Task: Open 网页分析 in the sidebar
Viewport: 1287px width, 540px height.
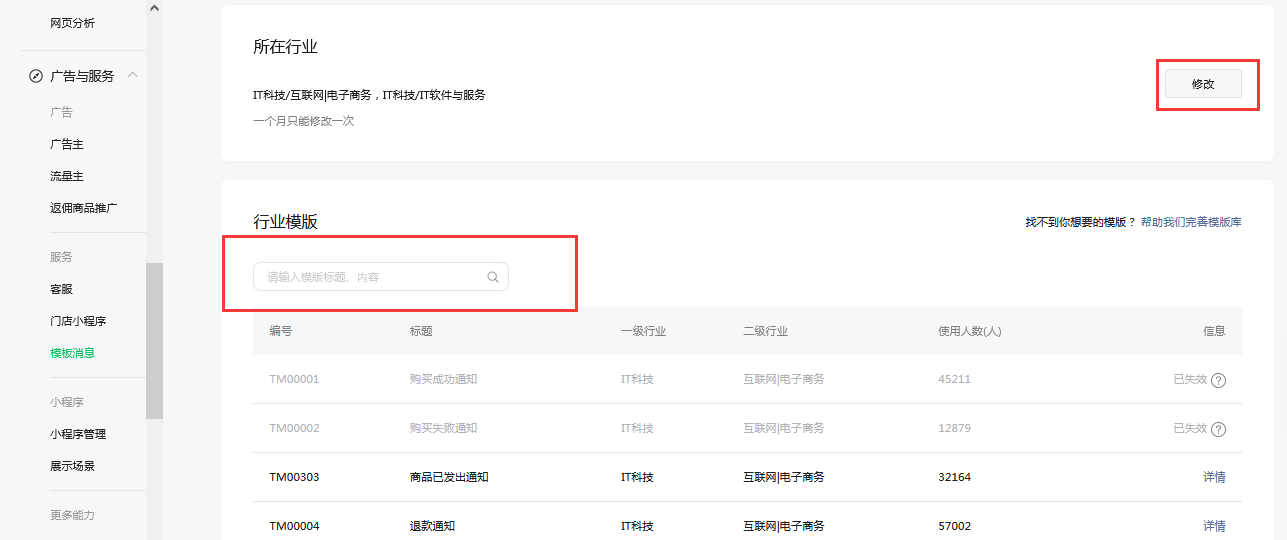Action: coord(73,23)
